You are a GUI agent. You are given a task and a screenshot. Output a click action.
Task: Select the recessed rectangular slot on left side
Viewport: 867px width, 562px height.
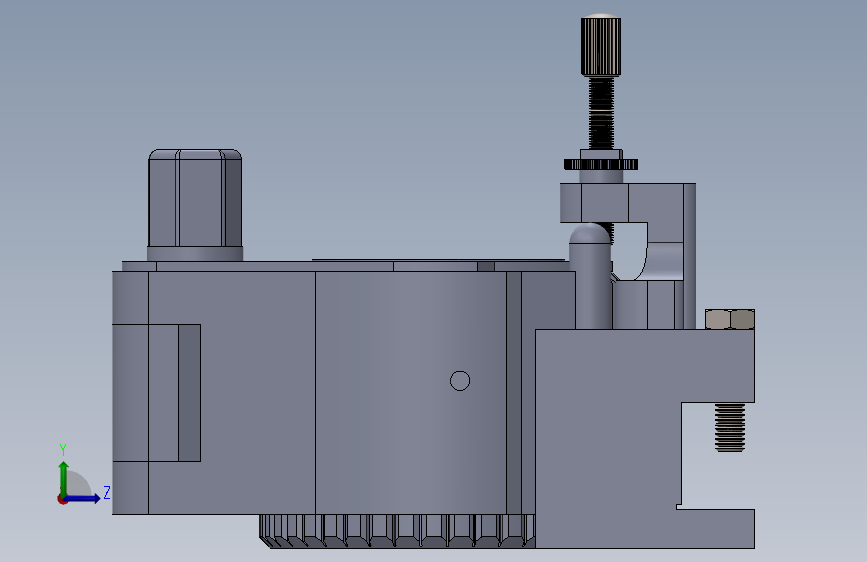point(156,393)
